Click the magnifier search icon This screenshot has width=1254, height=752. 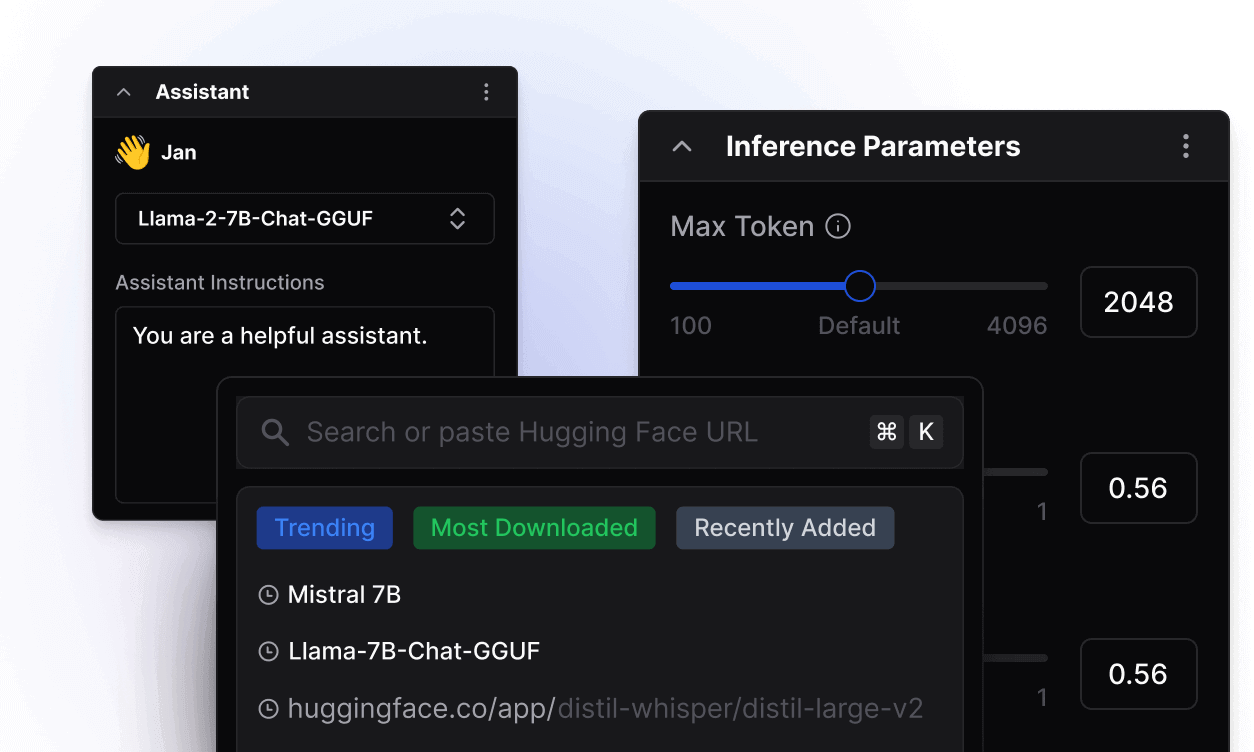coord(275,432)
